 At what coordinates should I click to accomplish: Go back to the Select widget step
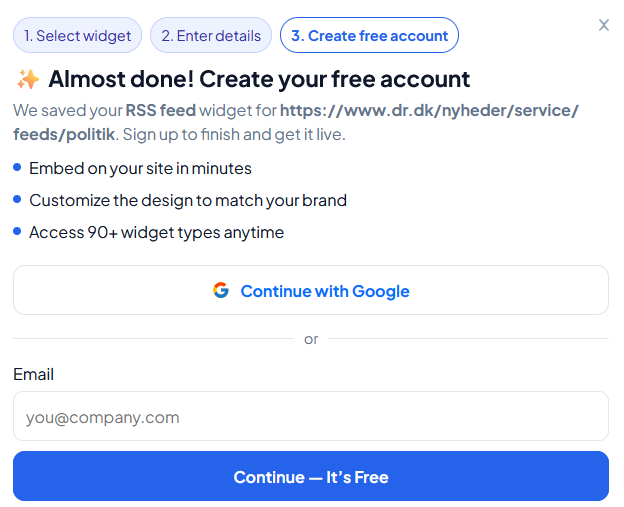pyautogui.click(x=78, y=36)
